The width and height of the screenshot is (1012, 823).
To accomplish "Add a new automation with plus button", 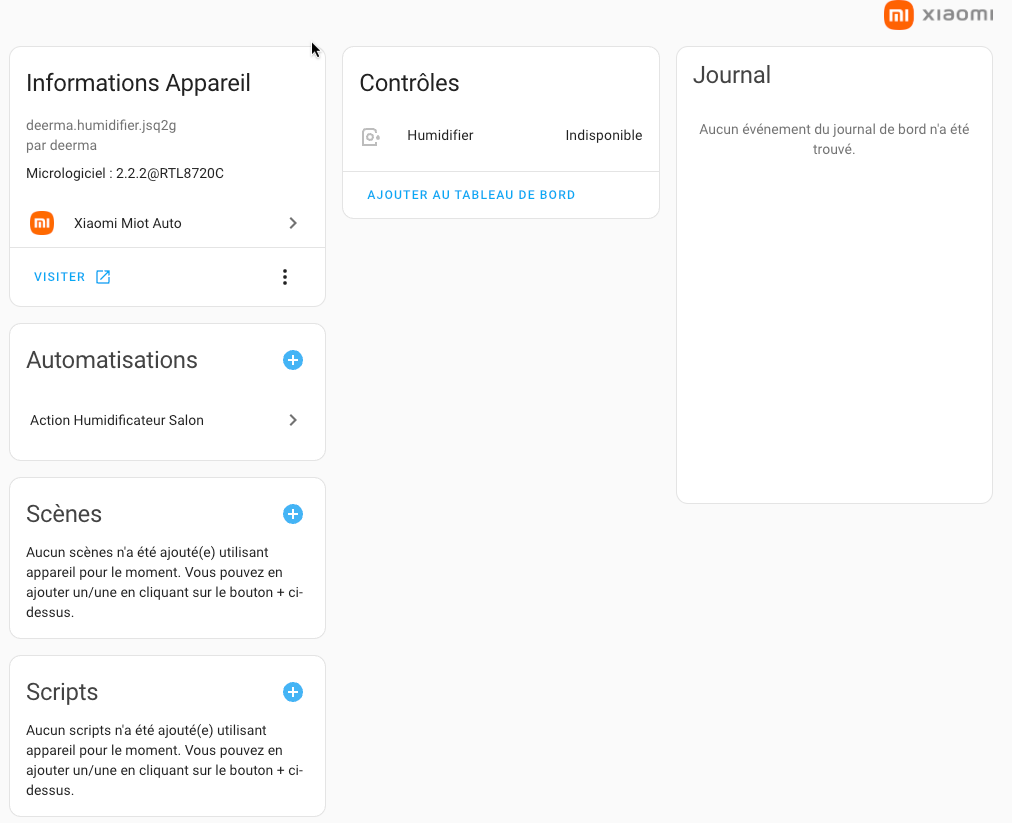I will tap(293, 360).
